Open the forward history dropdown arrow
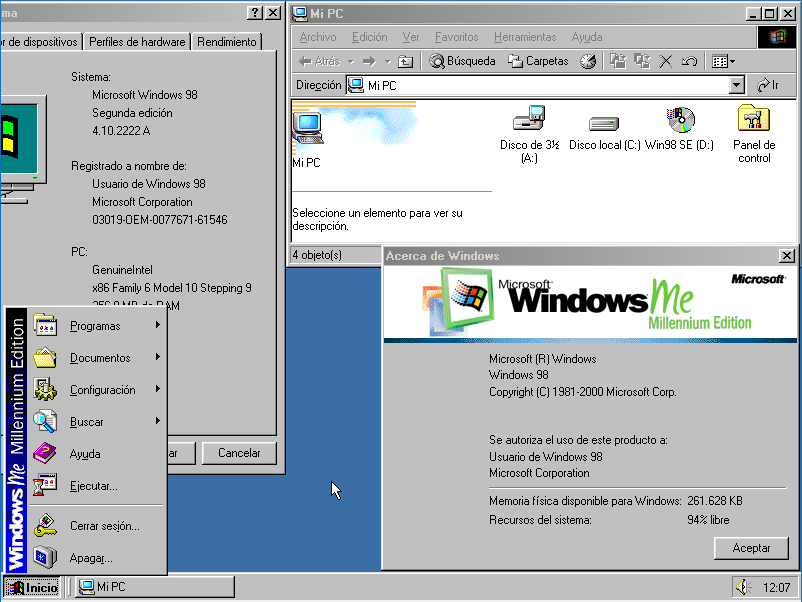Viewport: 802px width, 602px height. pyautogui.click(x=387, y=62)
